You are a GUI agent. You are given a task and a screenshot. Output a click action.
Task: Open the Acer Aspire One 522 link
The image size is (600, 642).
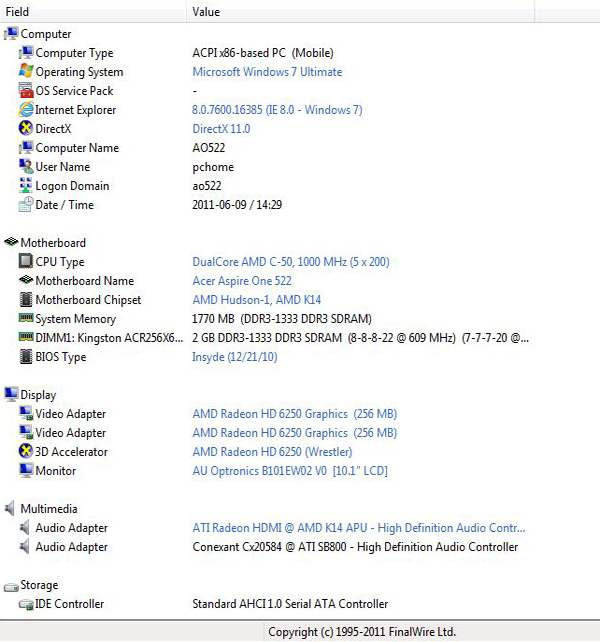[242, 281]
